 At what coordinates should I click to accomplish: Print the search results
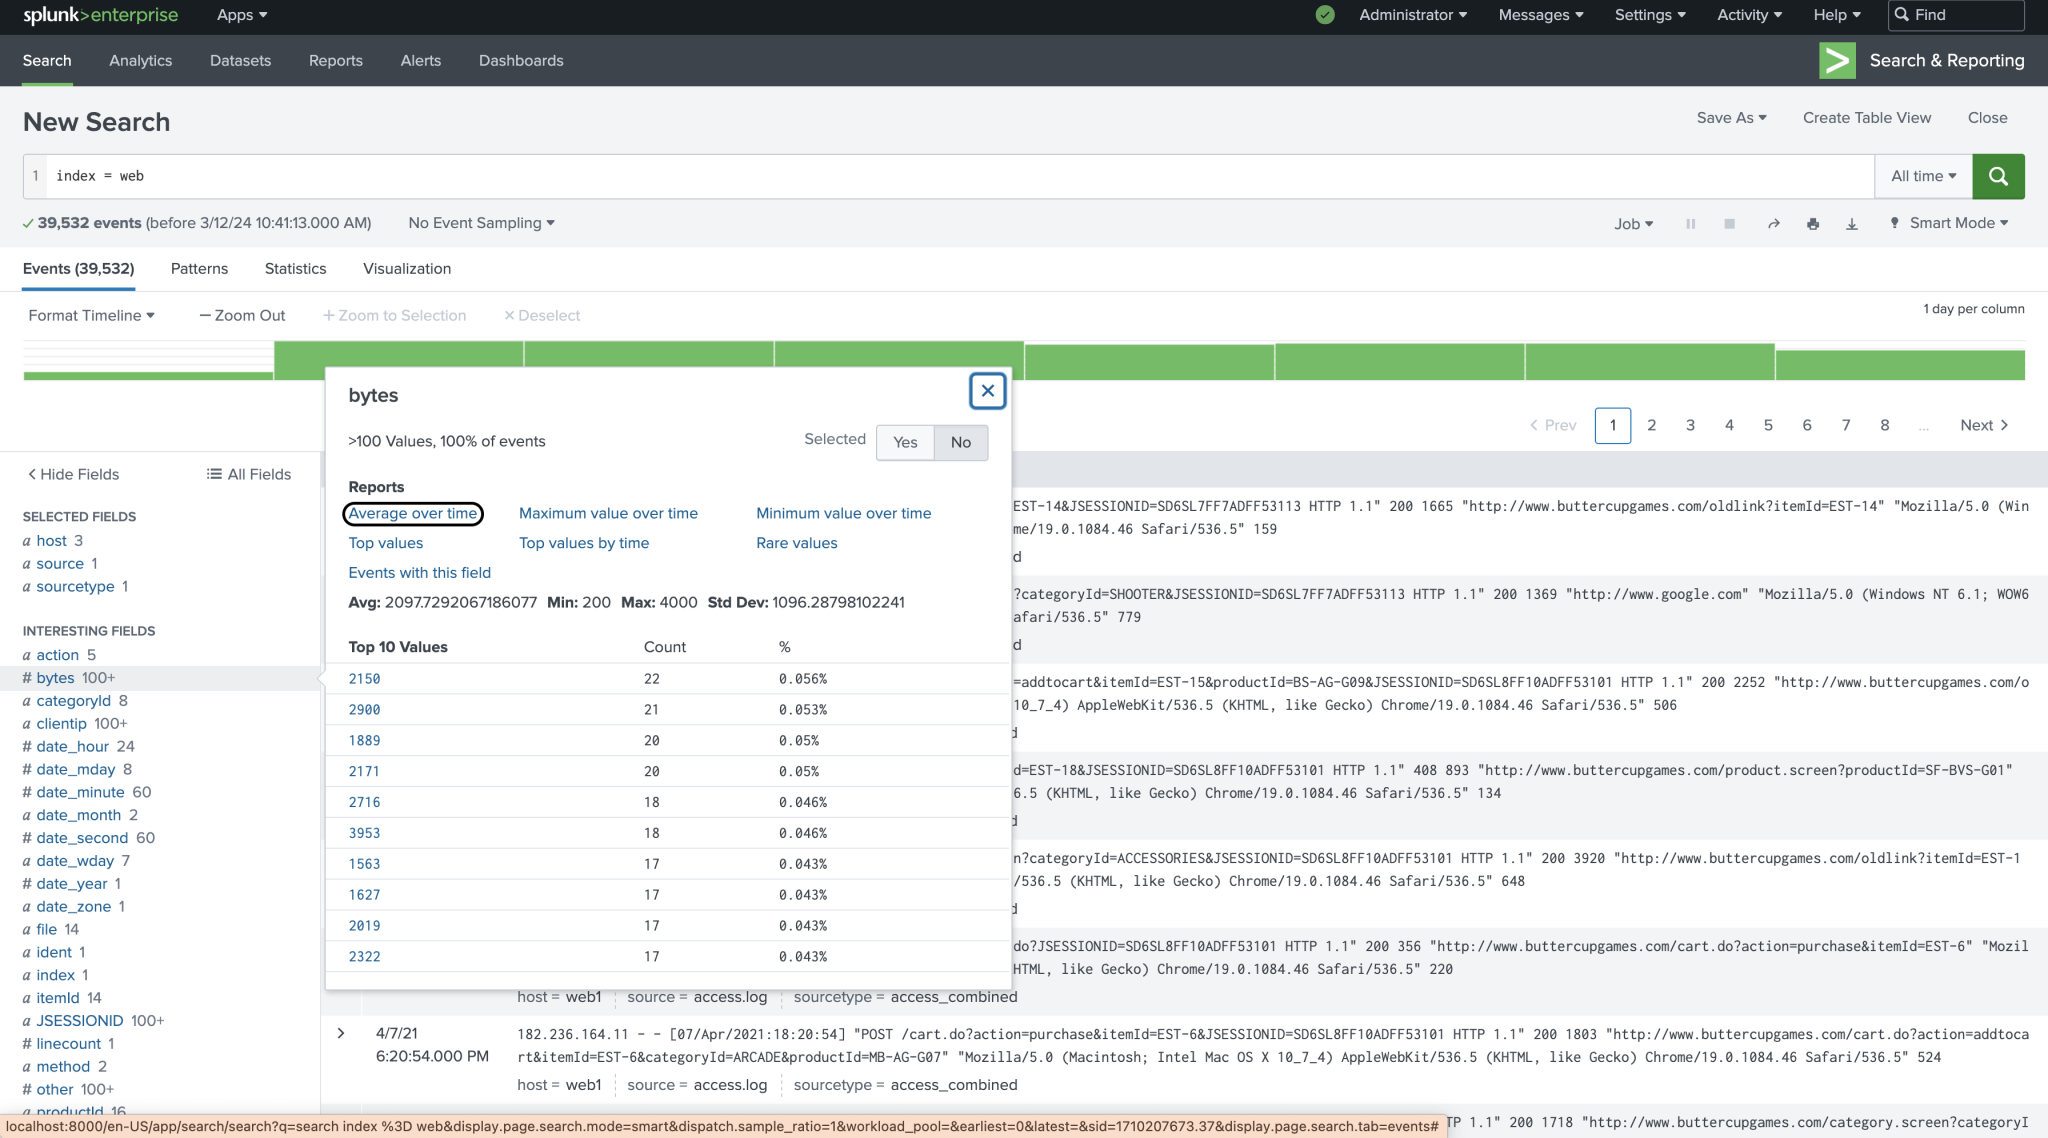(x=1813, y=223)
